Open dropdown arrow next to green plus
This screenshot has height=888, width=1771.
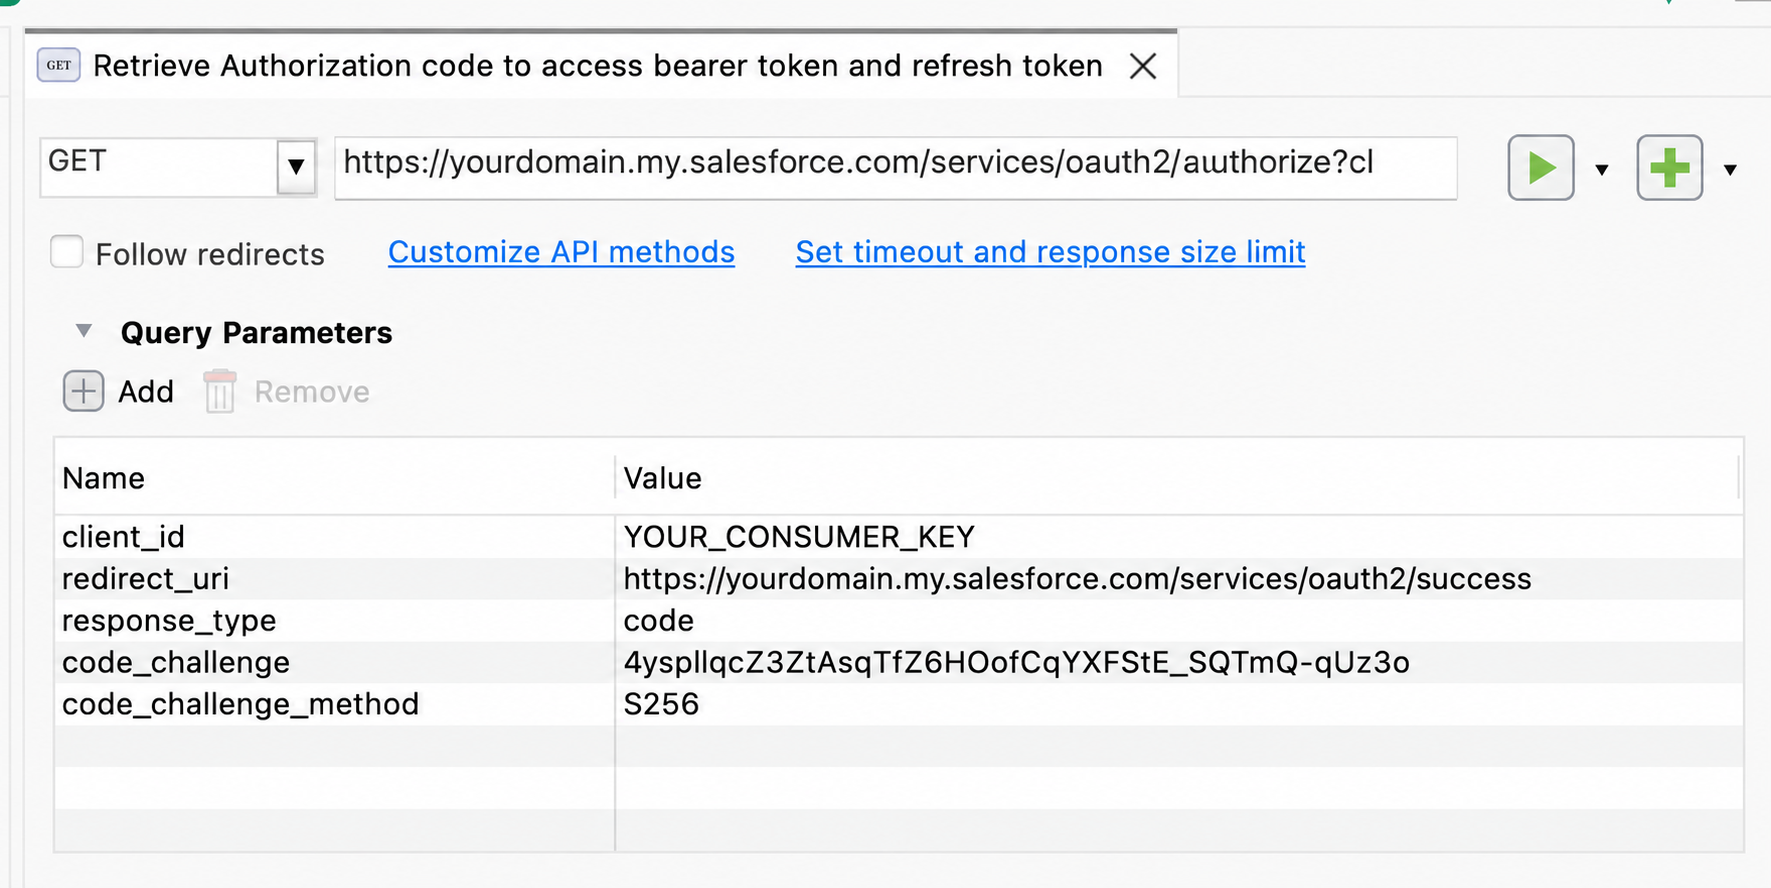pos(1730,170)
